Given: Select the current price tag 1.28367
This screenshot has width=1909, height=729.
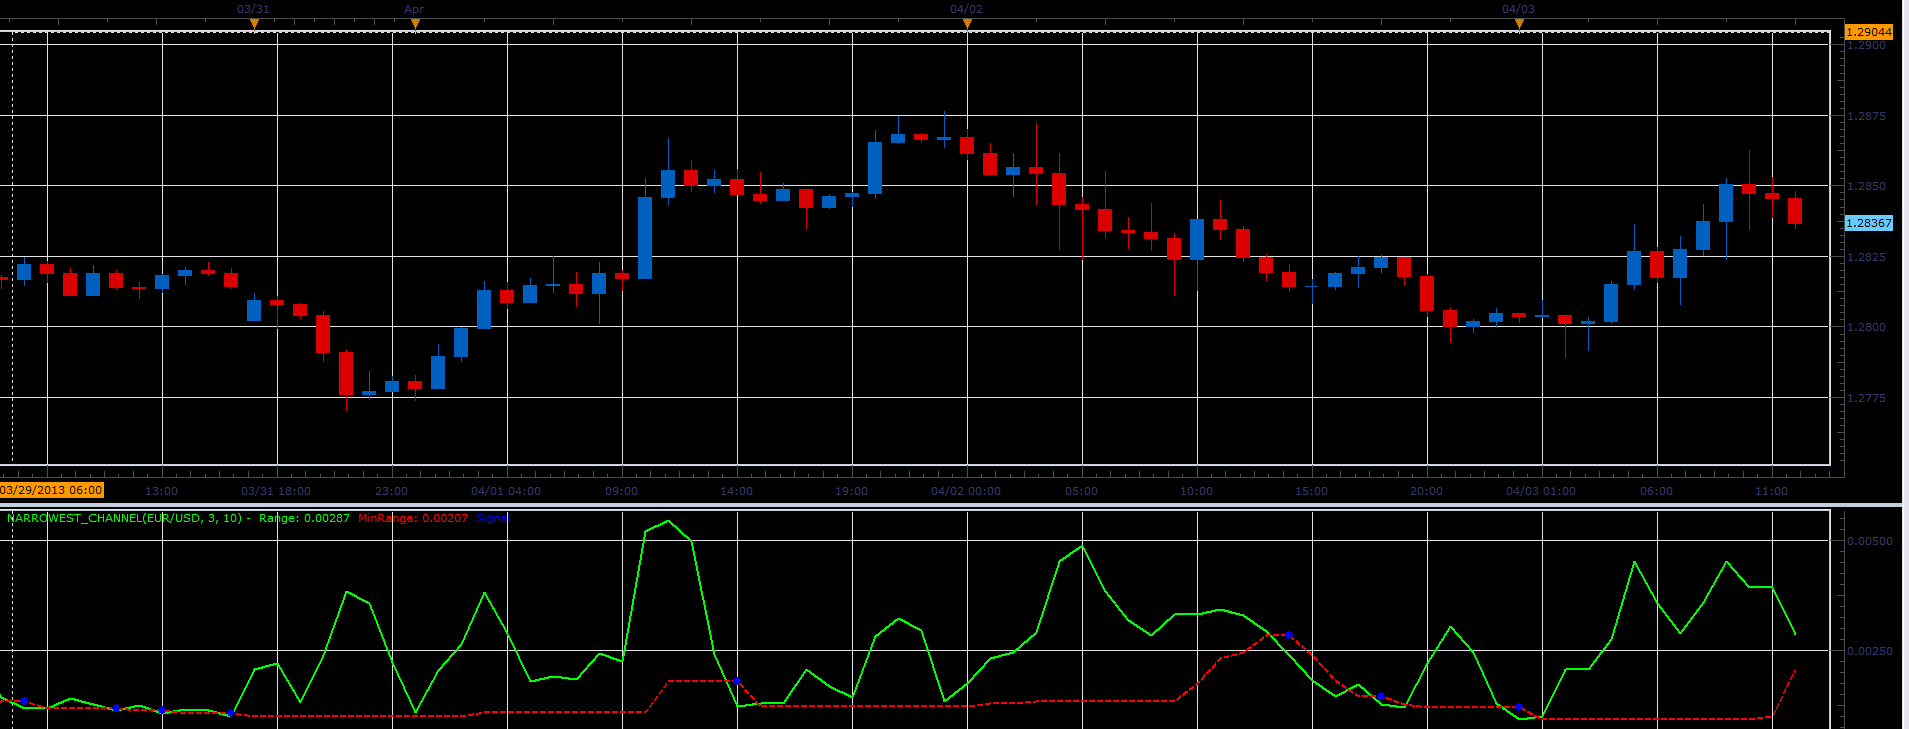Looking at the screenshot, I should click(x=1868, y=223).
